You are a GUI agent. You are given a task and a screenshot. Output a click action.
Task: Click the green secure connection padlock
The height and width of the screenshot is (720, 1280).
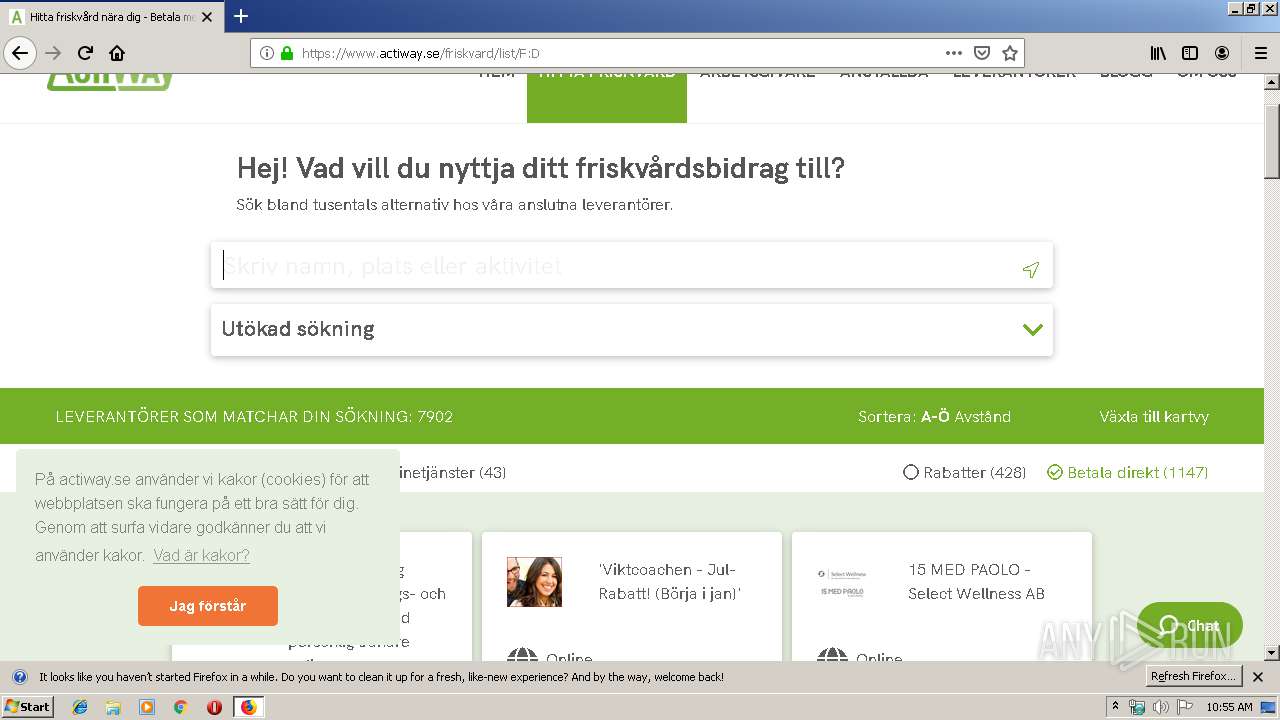pos(287,53)
